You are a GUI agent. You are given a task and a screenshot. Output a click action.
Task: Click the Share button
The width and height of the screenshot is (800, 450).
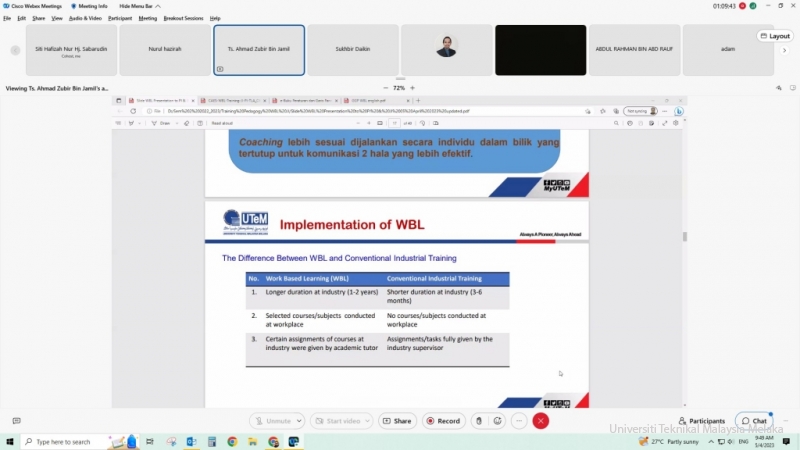397,421
